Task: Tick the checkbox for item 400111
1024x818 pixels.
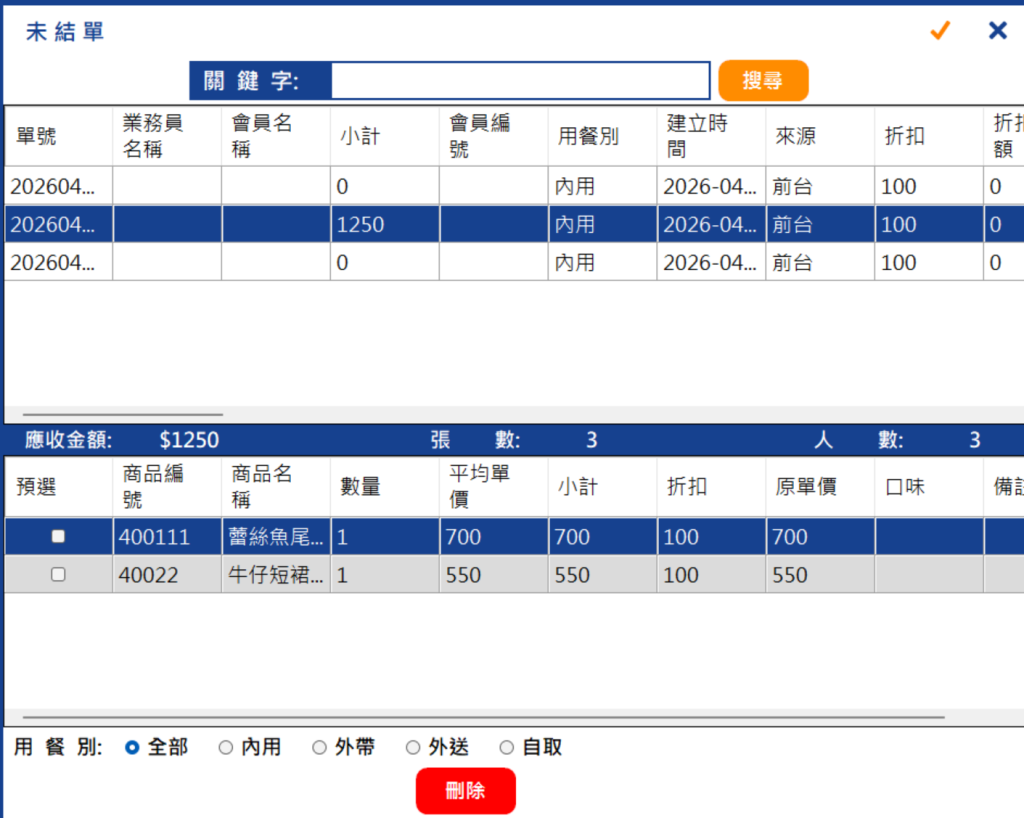Action: [58, 536]
